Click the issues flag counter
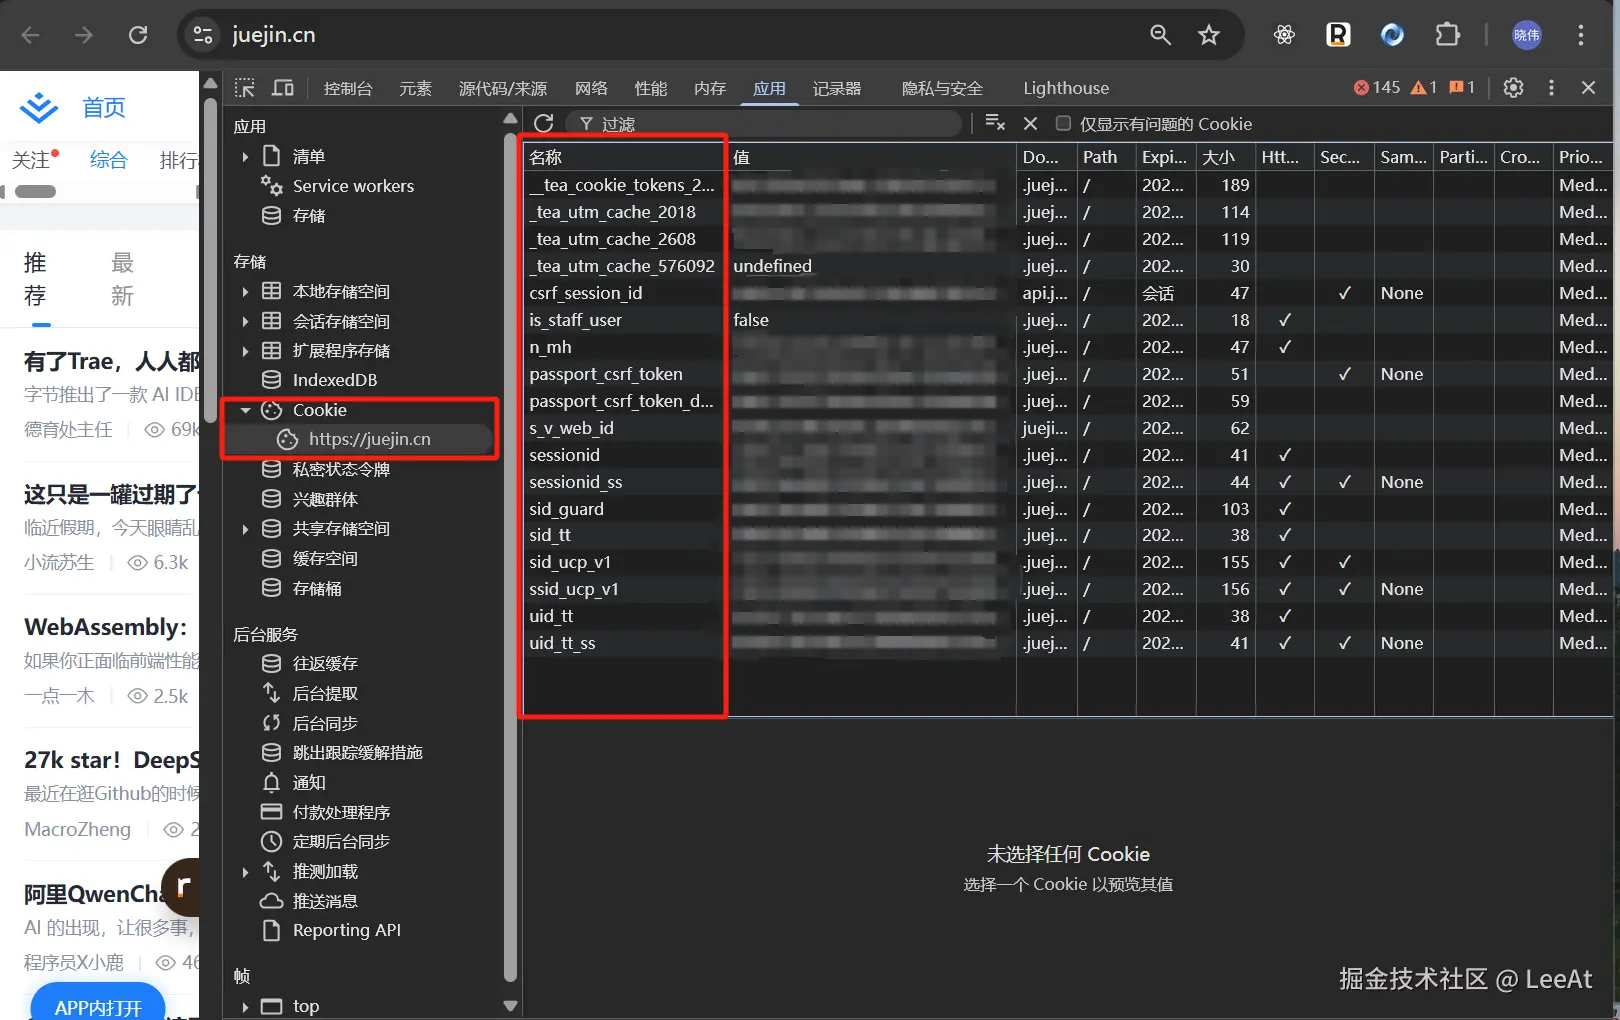 (x=1462, y=88)
